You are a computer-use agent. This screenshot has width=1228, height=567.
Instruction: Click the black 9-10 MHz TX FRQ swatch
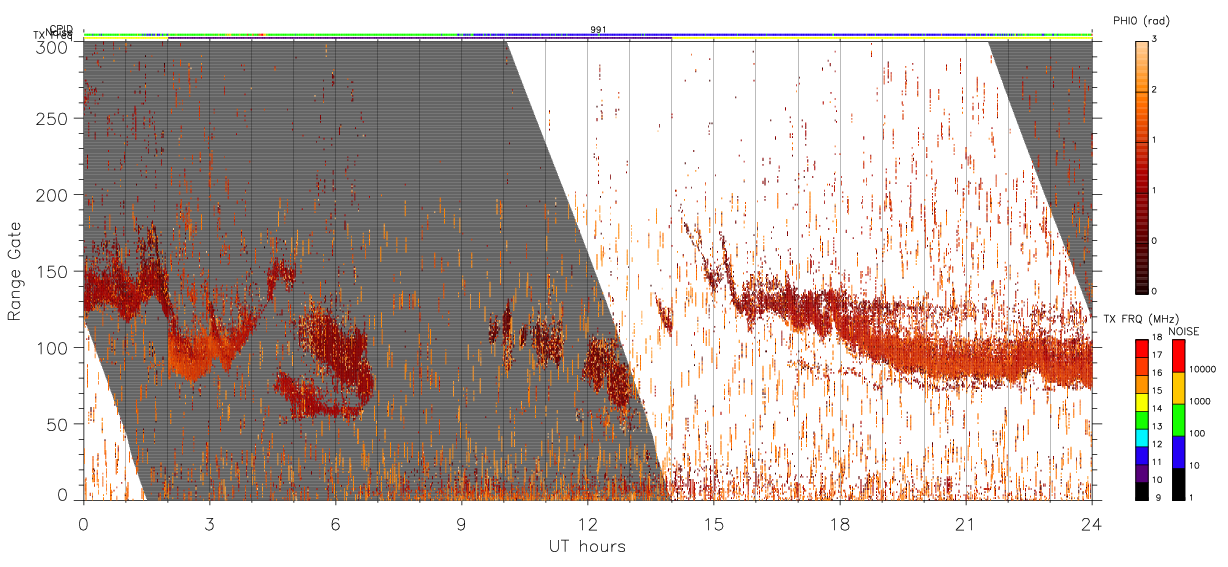point(1142,489)
